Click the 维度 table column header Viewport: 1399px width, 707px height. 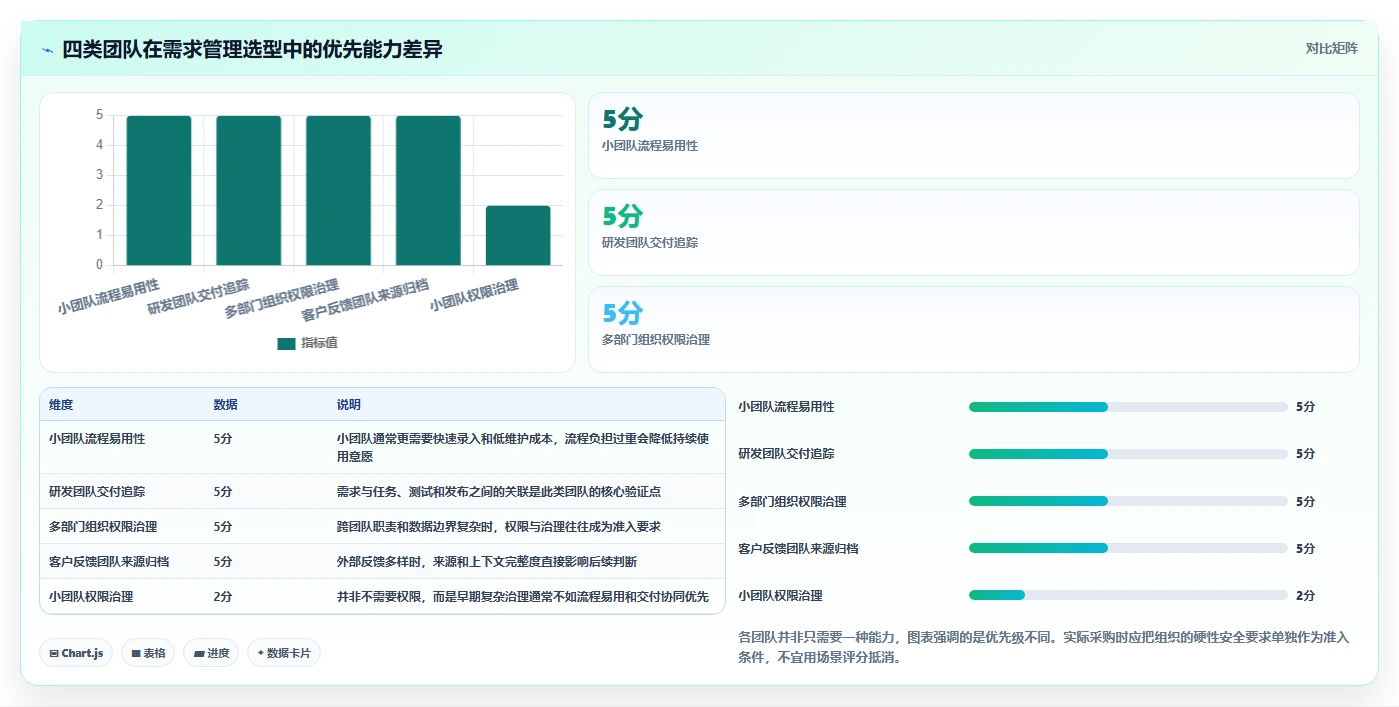coord(61,405)
